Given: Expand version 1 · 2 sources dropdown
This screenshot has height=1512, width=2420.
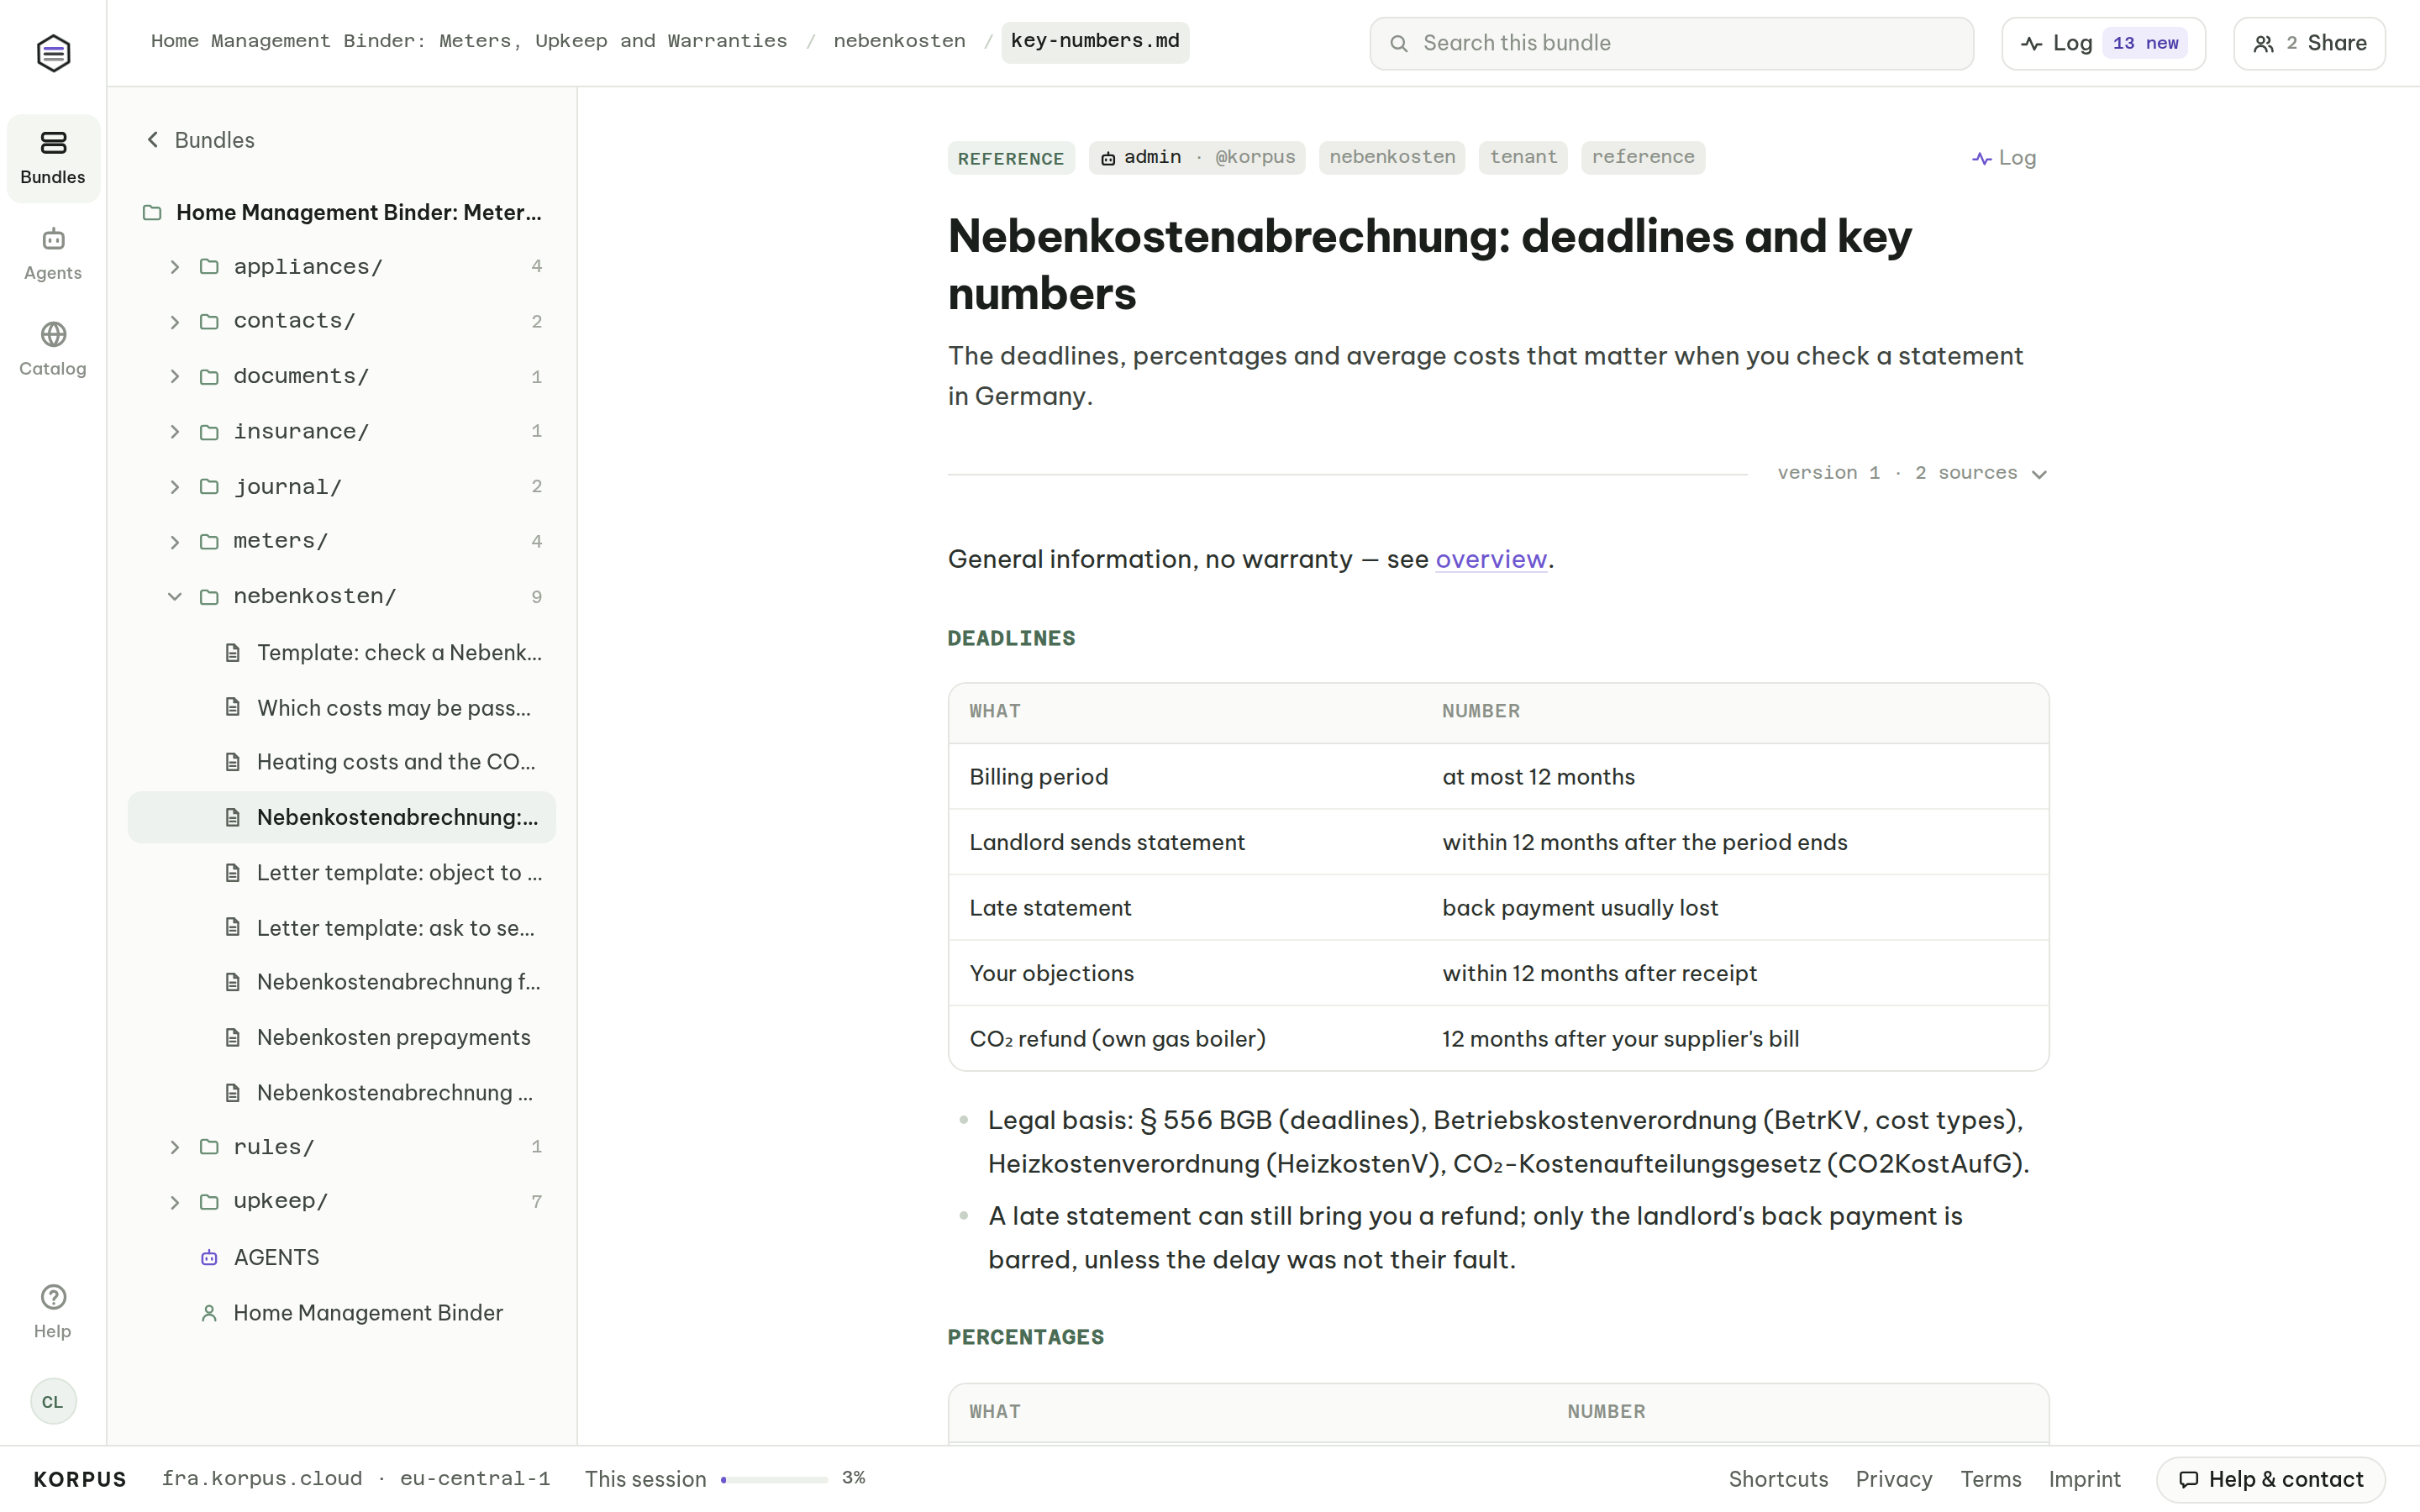Looking at the screenshot, I should (x=1912, y=473).
